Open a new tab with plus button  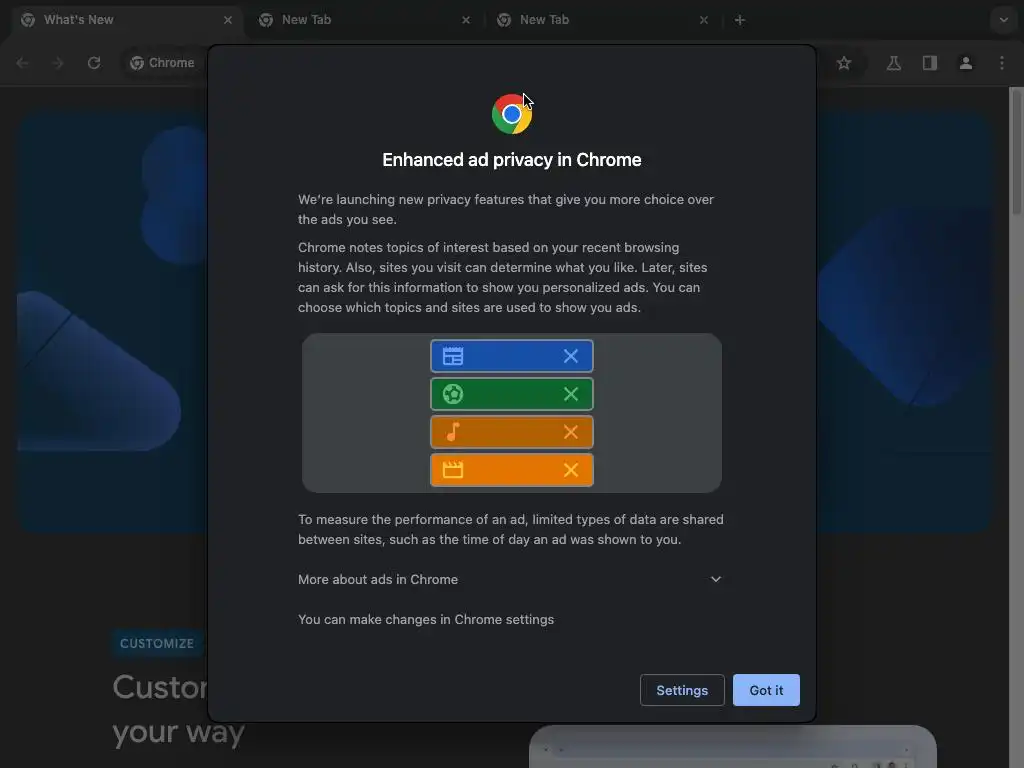(x=739, y=20)
